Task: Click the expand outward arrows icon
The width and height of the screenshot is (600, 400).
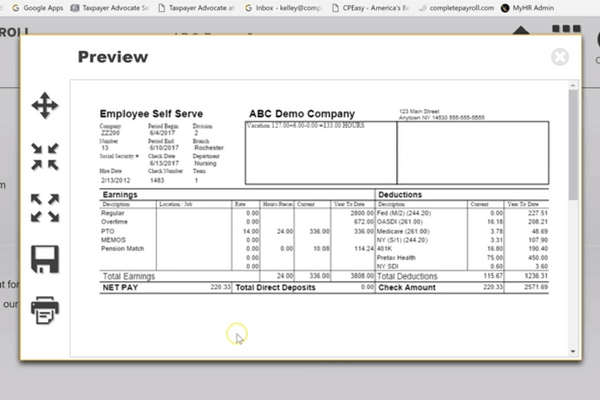Action: 45,208
